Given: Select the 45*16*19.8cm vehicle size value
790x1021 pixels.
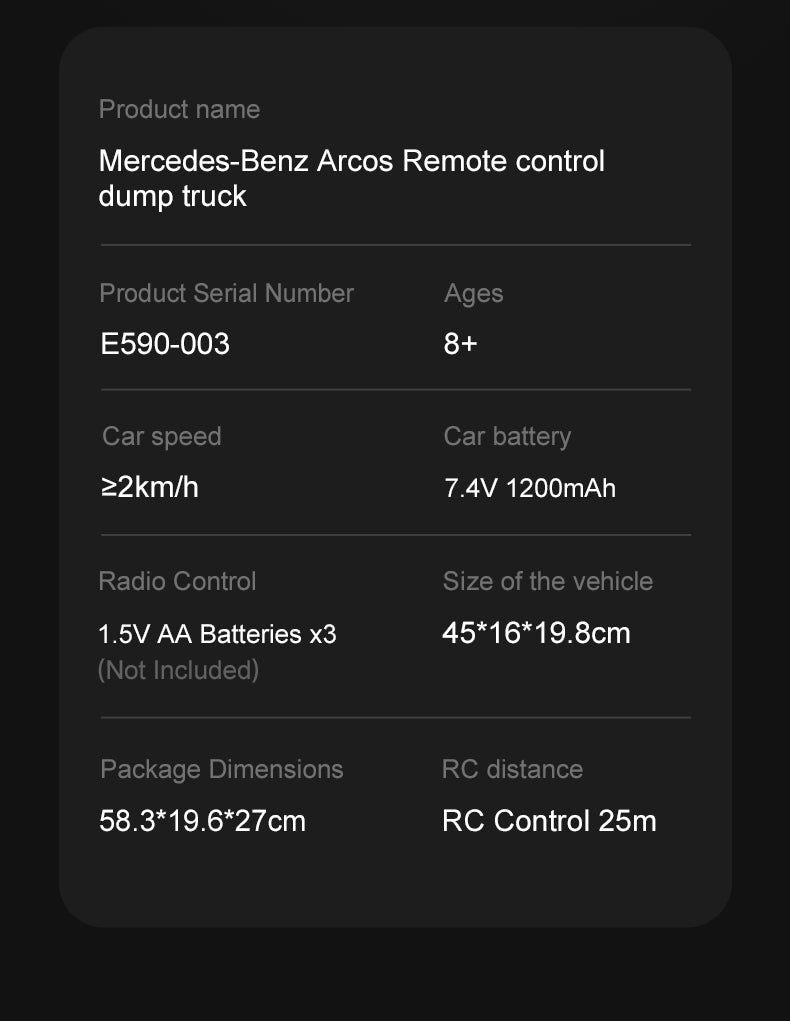Looking at the screenshot, I should pos(536,633).
